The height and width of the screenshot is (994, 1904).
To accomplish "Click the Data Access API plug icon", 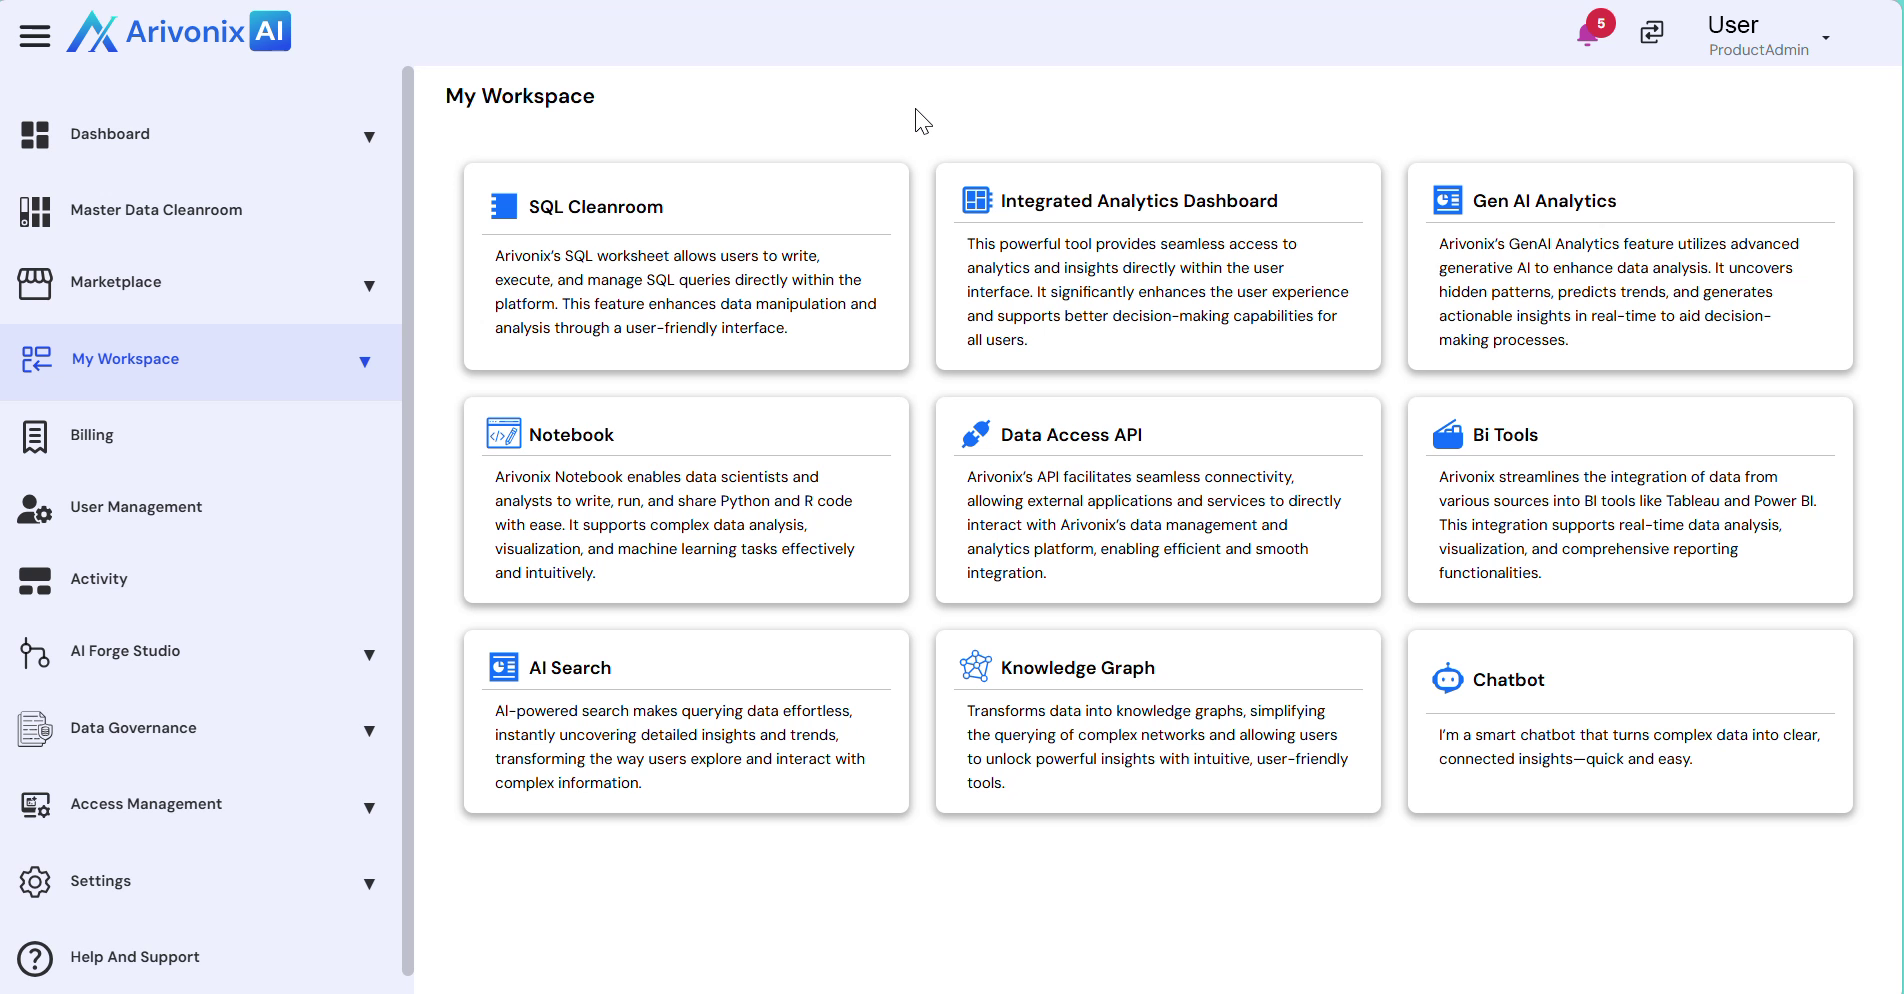I will coord(975,434).
